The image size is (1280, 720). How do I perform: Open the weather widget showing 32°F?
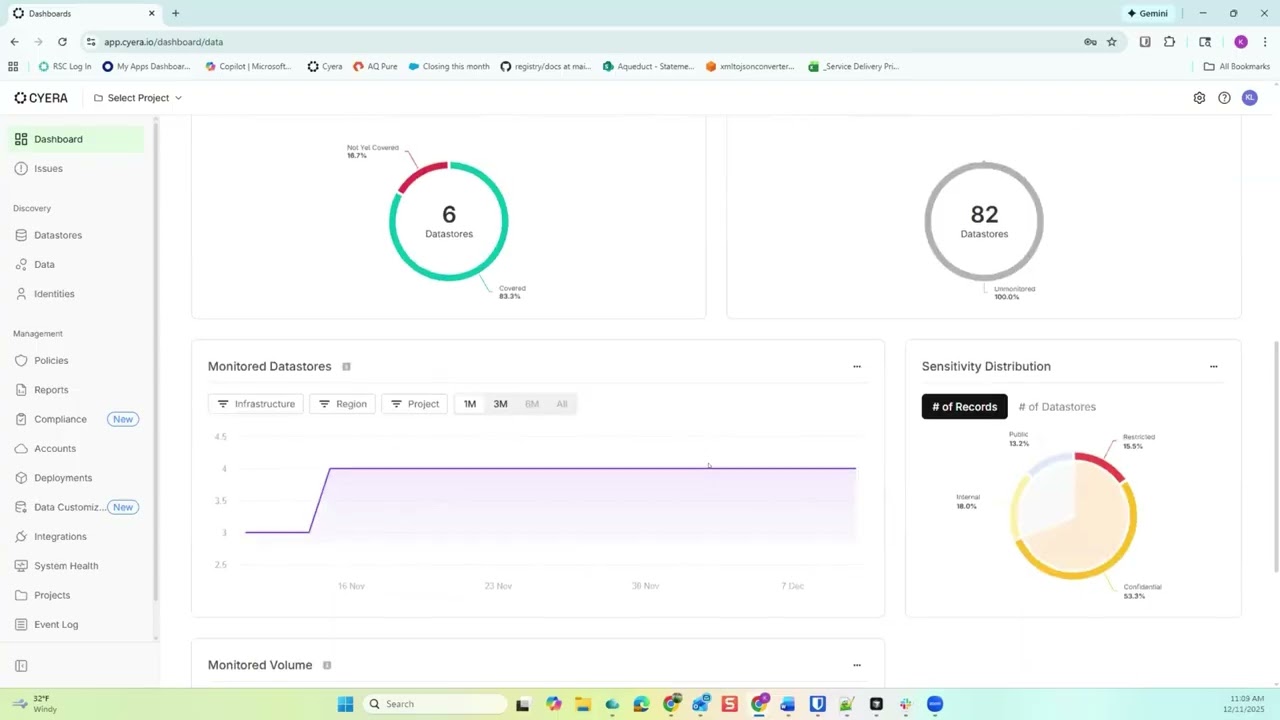33,704
